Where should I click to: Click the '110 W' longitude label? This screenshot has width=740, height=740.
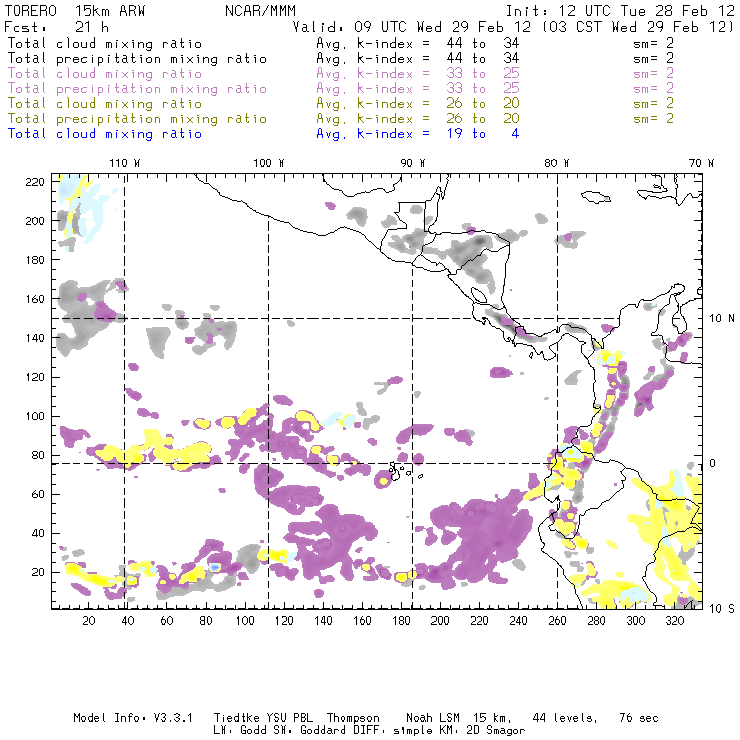(x=125, y=163)
